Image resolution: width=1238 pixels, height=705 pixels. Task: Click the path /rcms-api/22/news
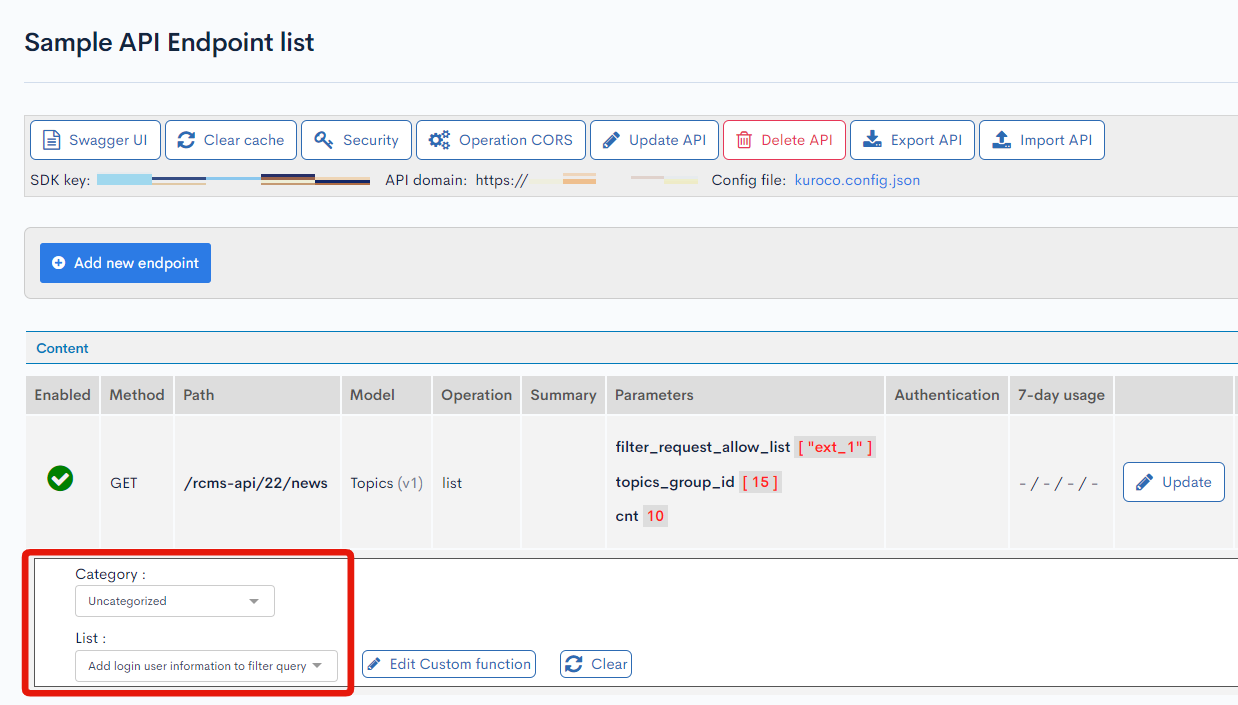tap(256, 482)
